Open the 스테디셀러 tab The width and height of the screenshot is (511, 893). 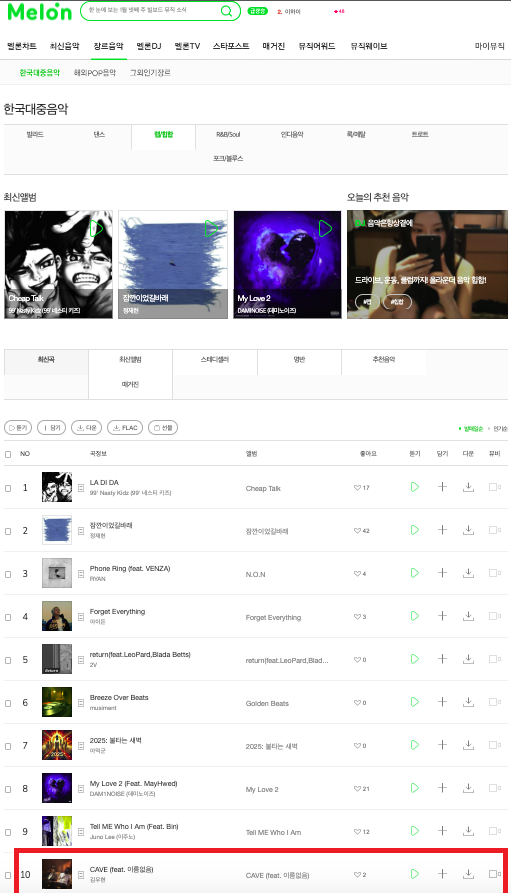point(215,360)
